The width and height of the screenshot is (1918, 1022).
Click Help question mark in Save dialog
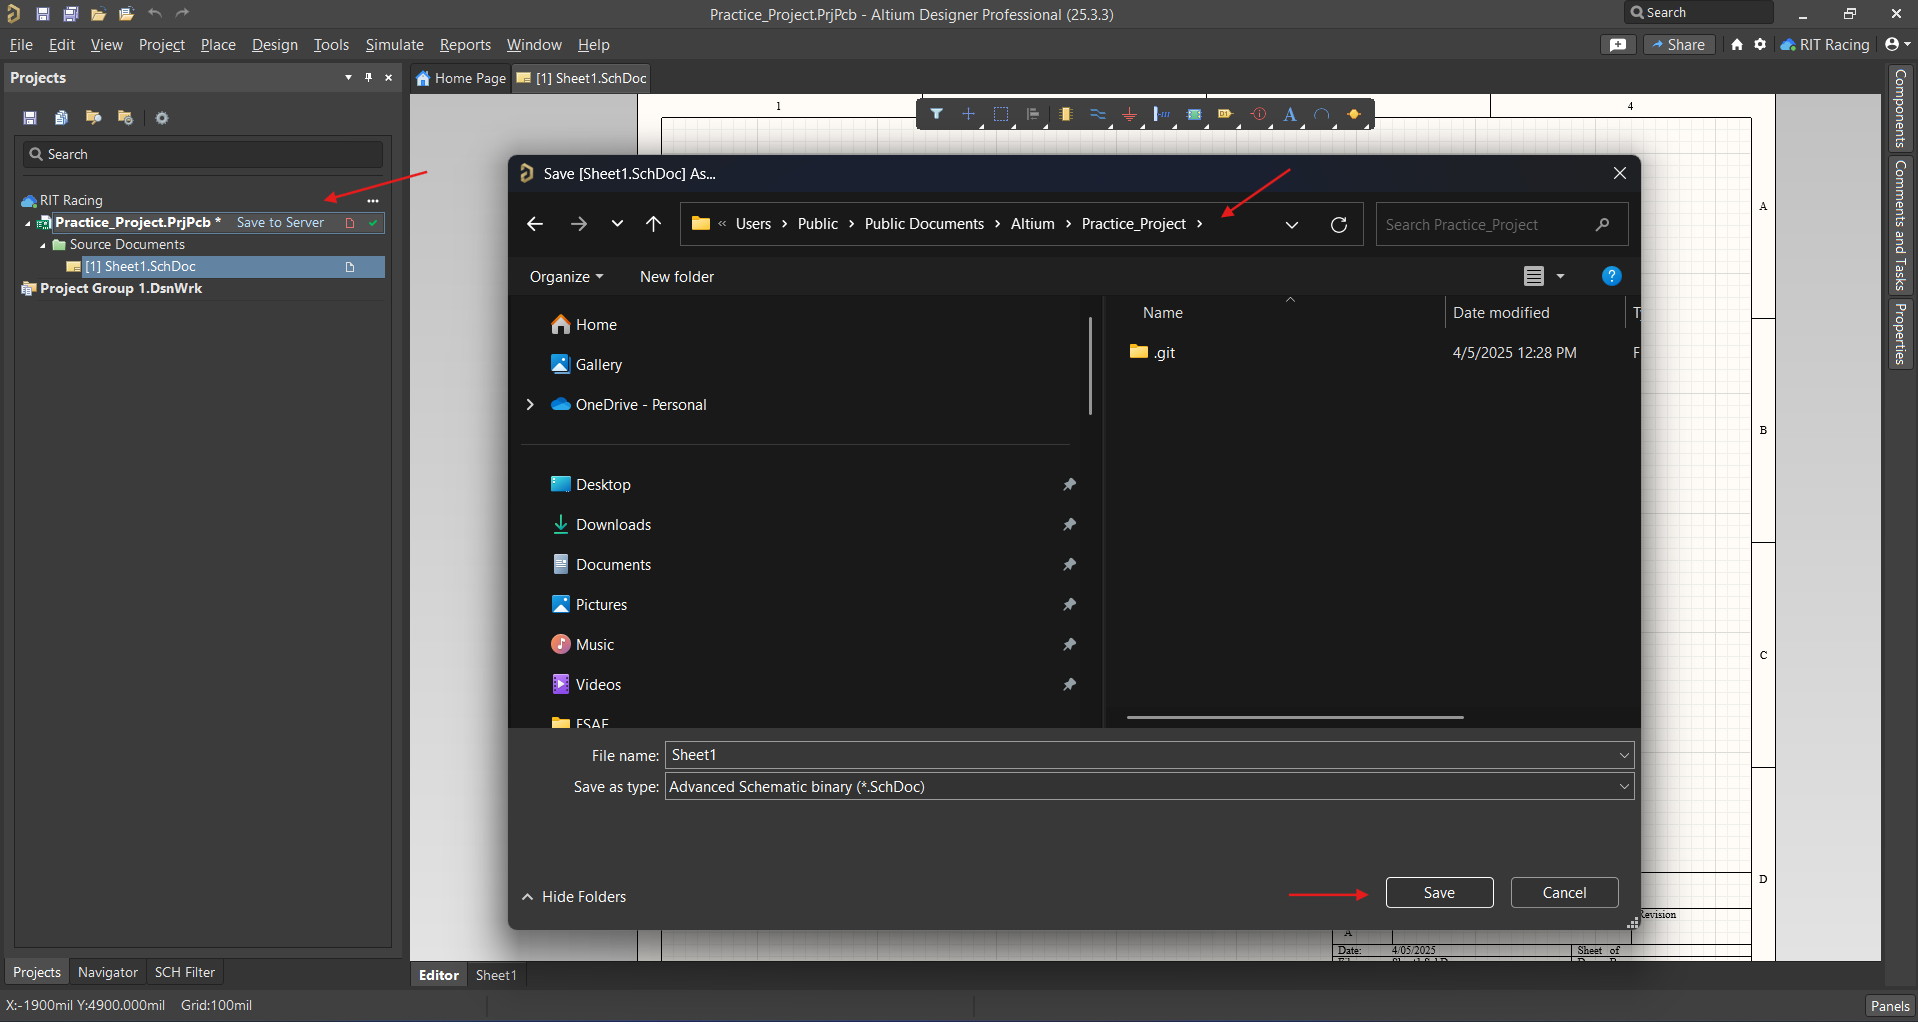(x=1611, y=276)
